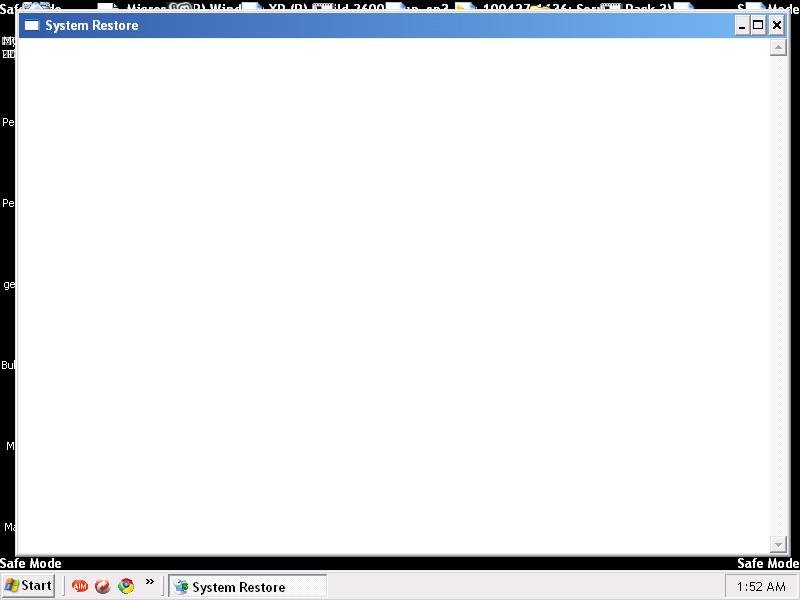
Task: Open the Windows Start menu
Action: pos(28,586)
